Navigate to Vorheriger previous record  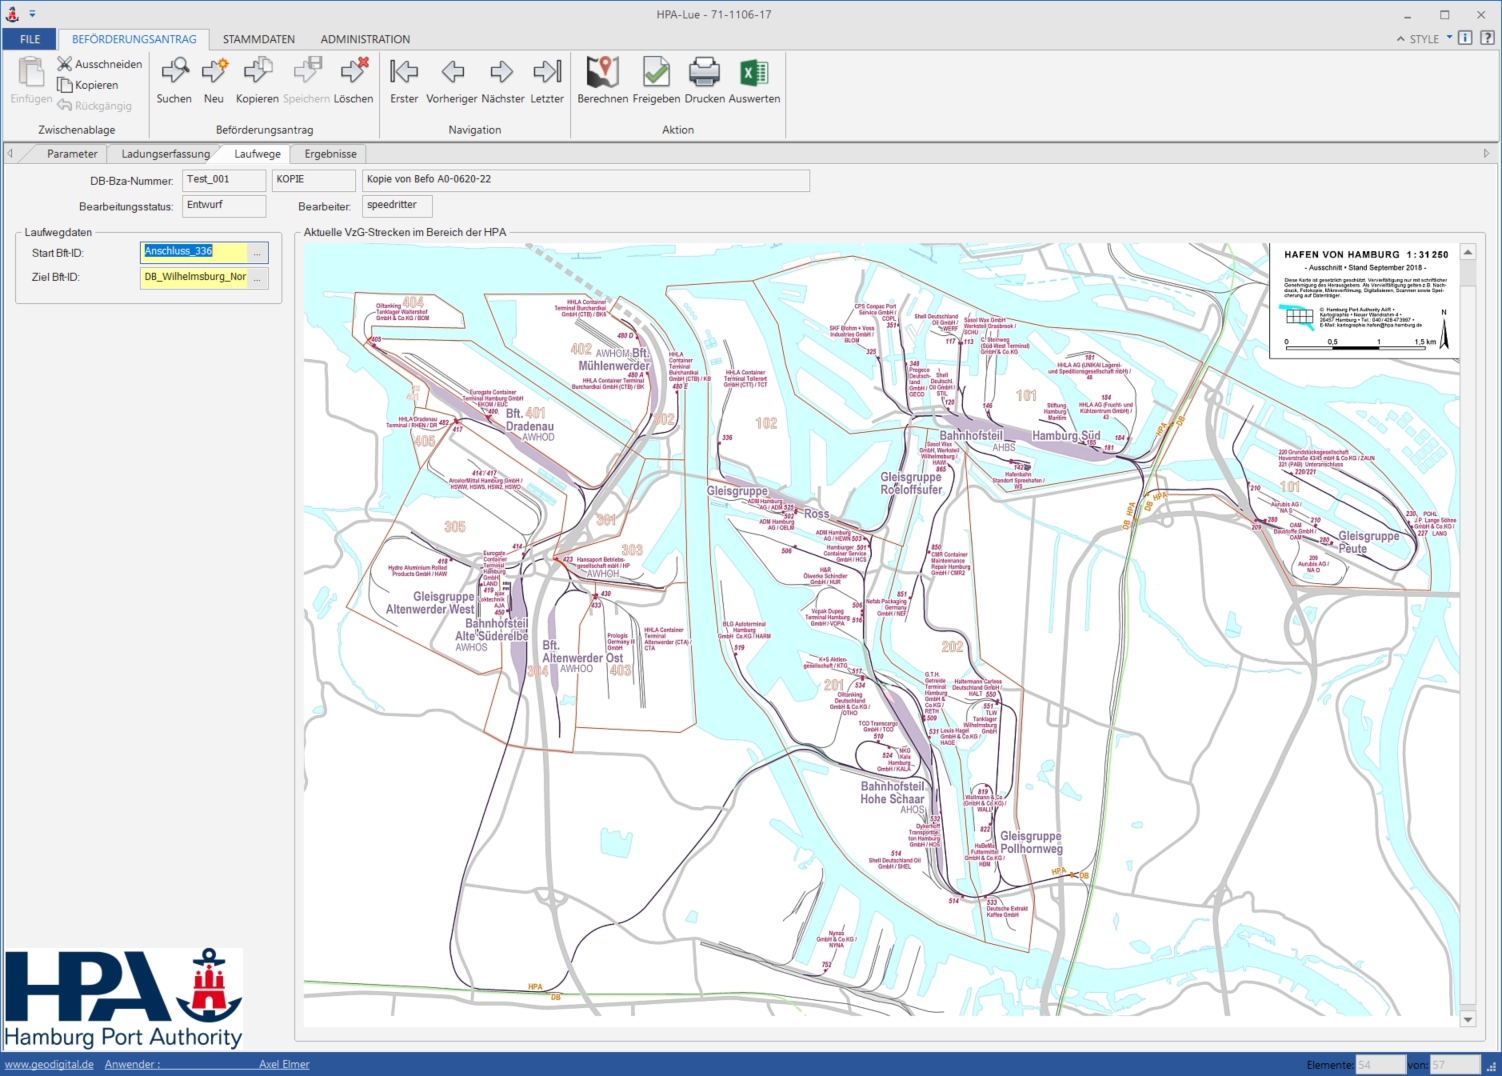pos(452,72)
